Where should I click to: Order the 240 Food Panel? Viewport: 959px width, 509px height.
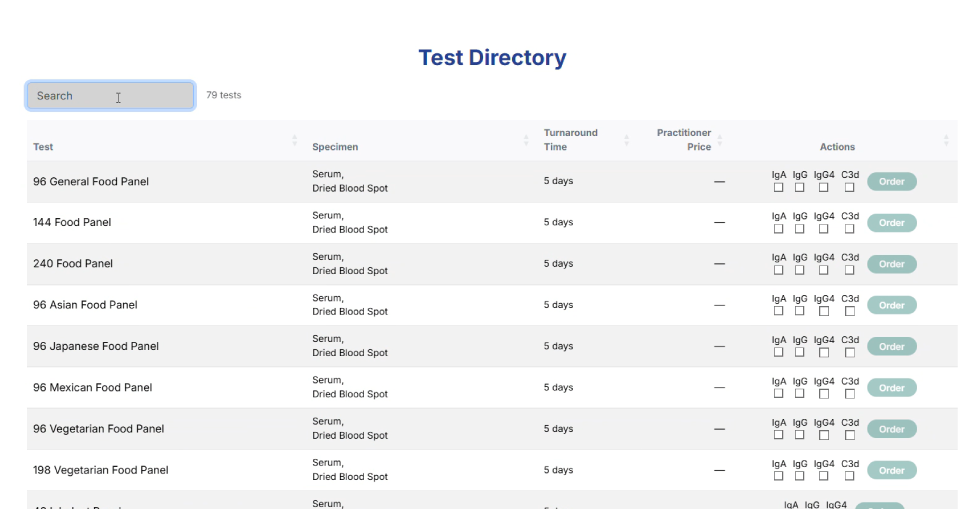pyautogui.click(x=892, y=264)
